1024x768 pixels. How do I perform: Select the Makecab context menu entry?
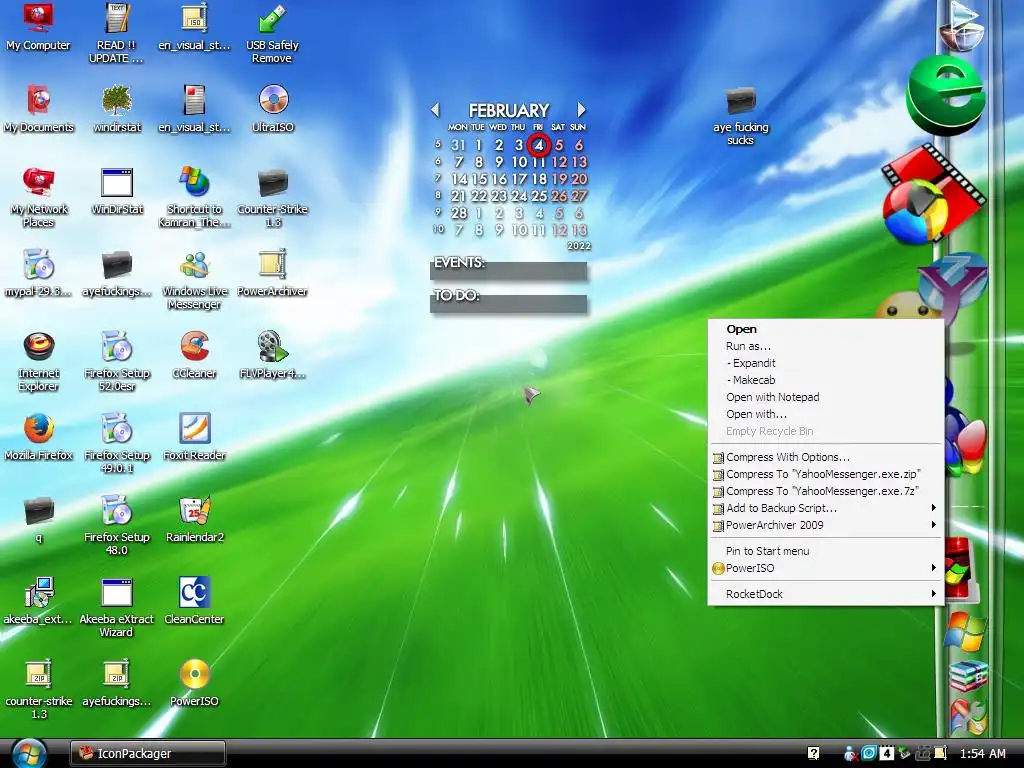[751, 380]
